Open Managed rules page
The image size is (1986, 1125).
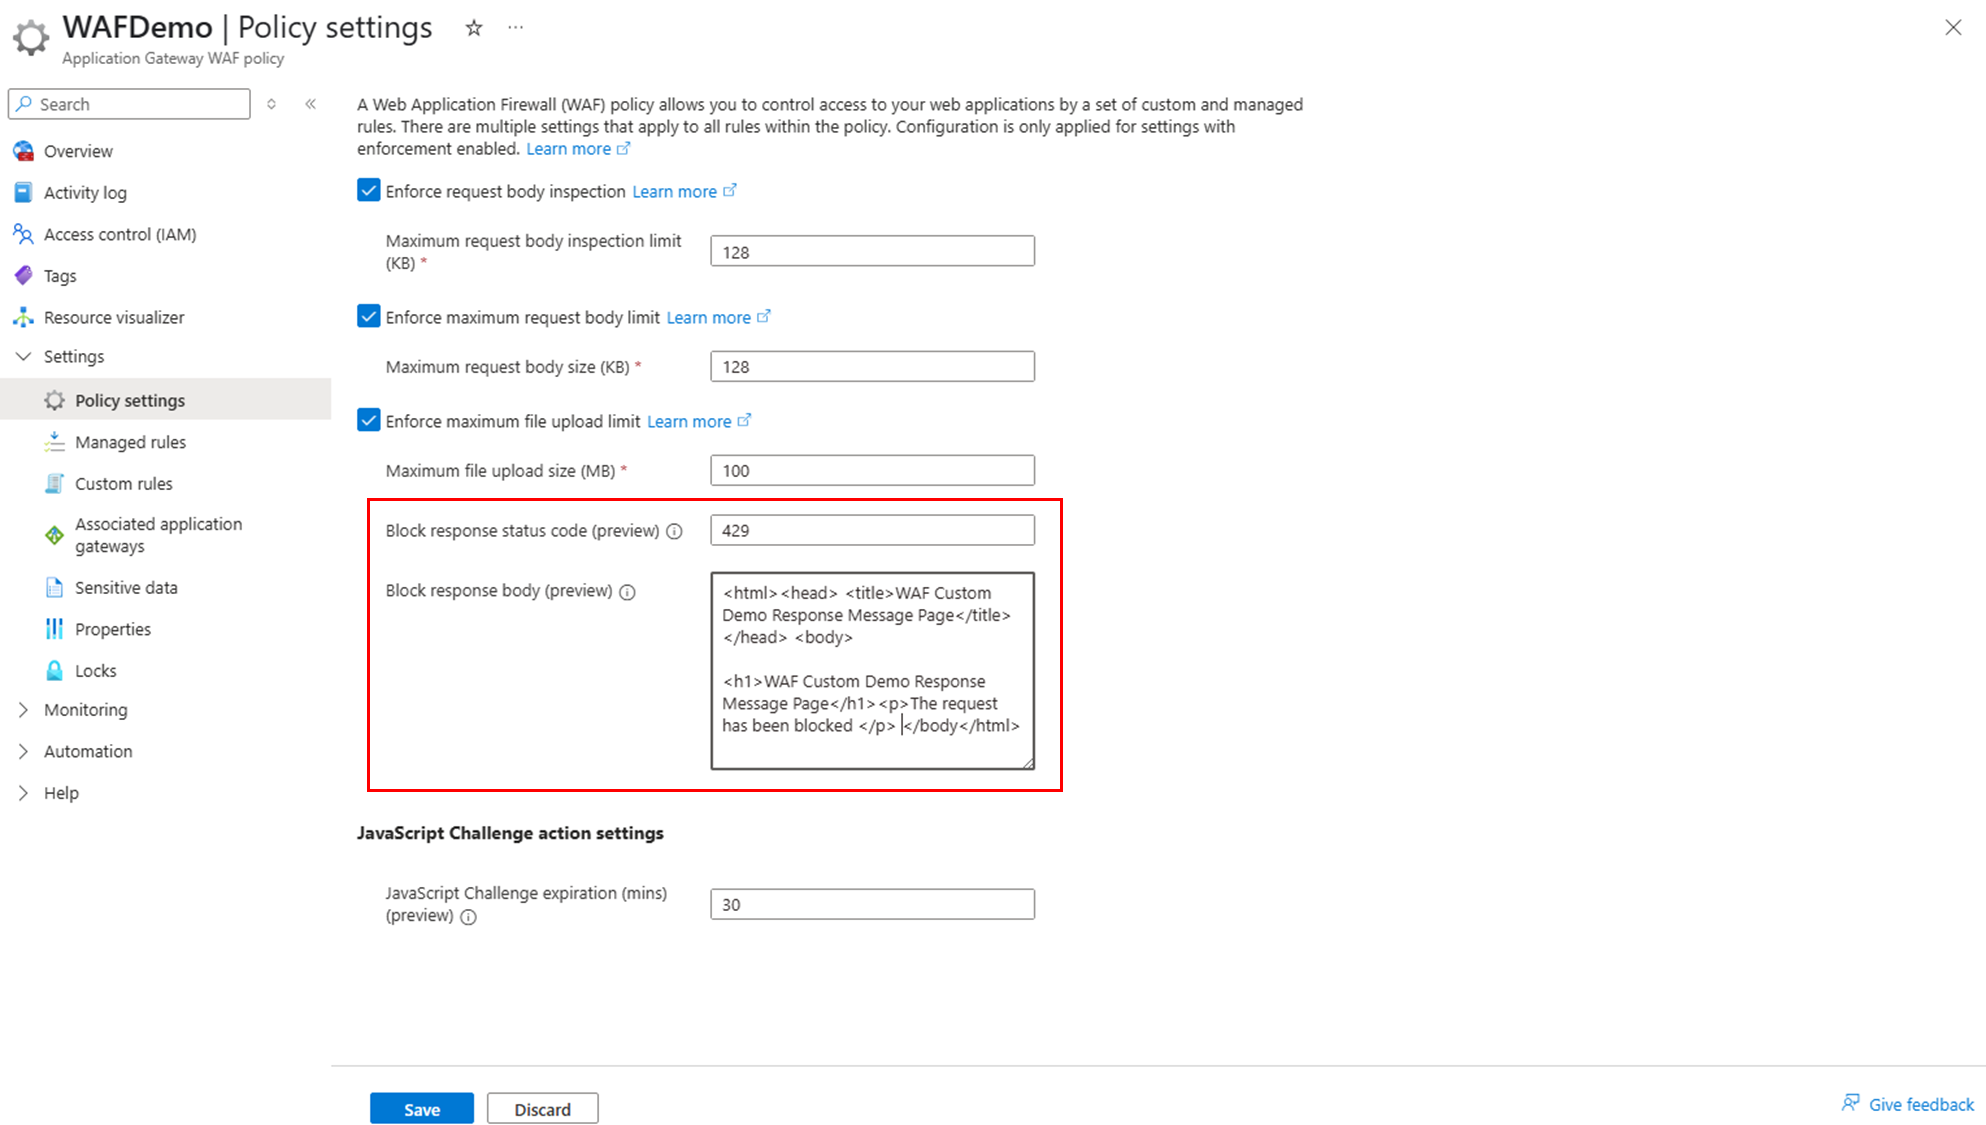coord(130,442)
